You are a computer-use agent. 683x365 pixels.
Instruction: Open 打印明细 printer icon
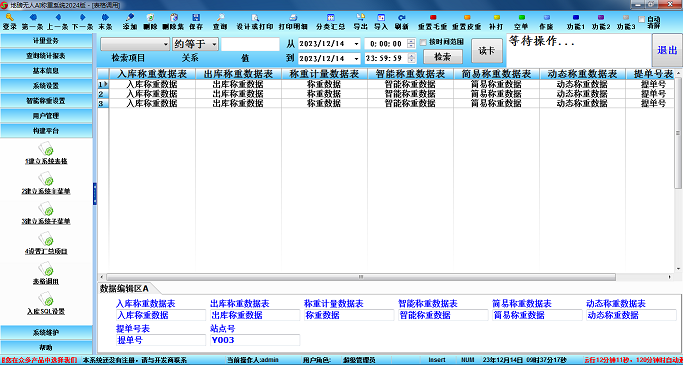pos(293,17)
